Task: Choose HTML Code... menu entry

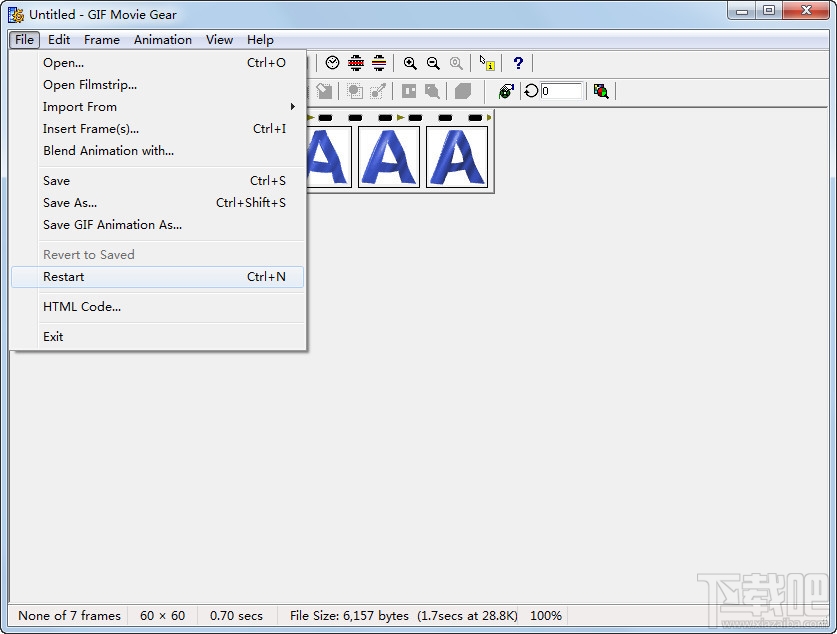Action: click(x=157, y=307)
